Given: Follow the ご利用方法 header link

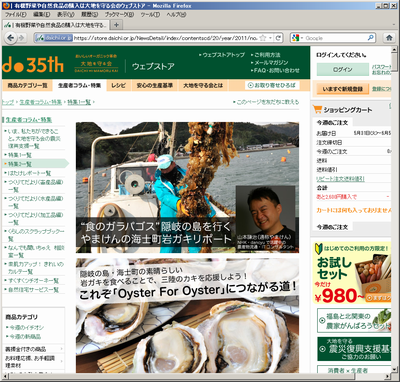Looking at the screenshot, I should point(266,55).
